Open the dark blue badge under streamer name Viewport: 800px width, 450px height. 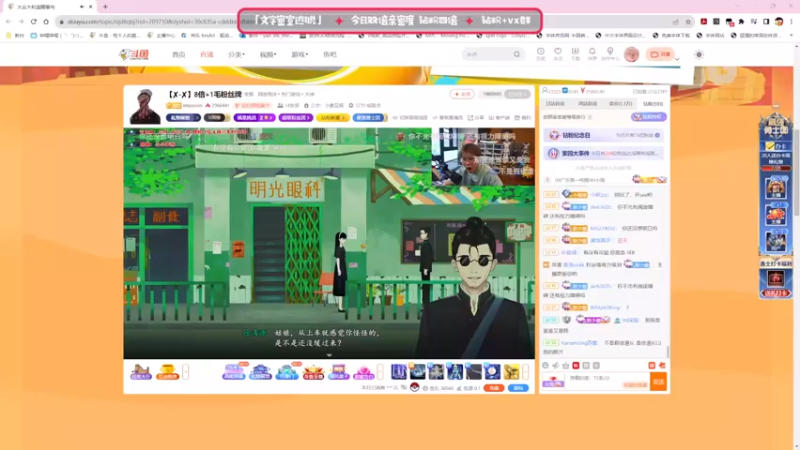point(183,117)
